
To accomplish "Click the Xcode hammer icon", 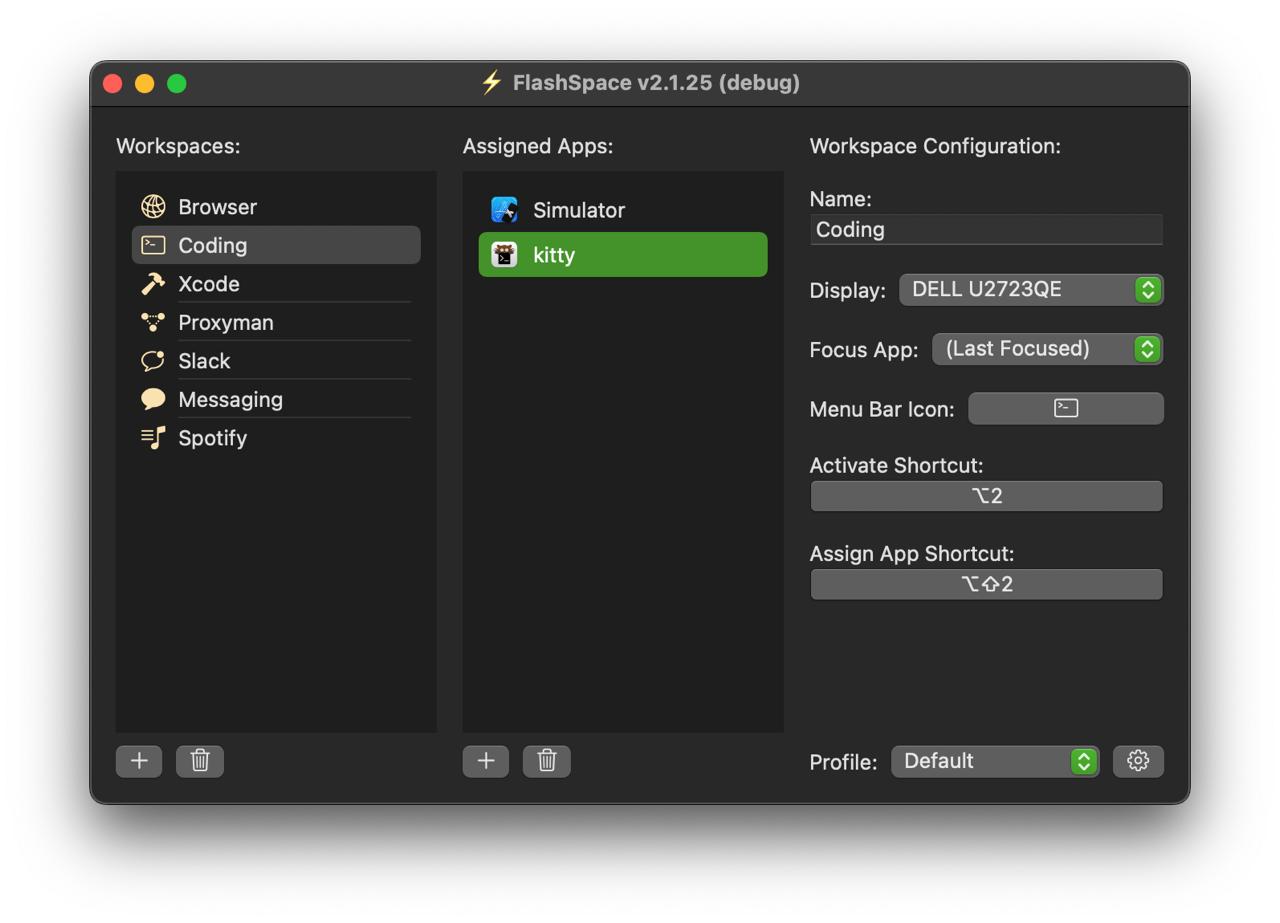I will 153,284.
